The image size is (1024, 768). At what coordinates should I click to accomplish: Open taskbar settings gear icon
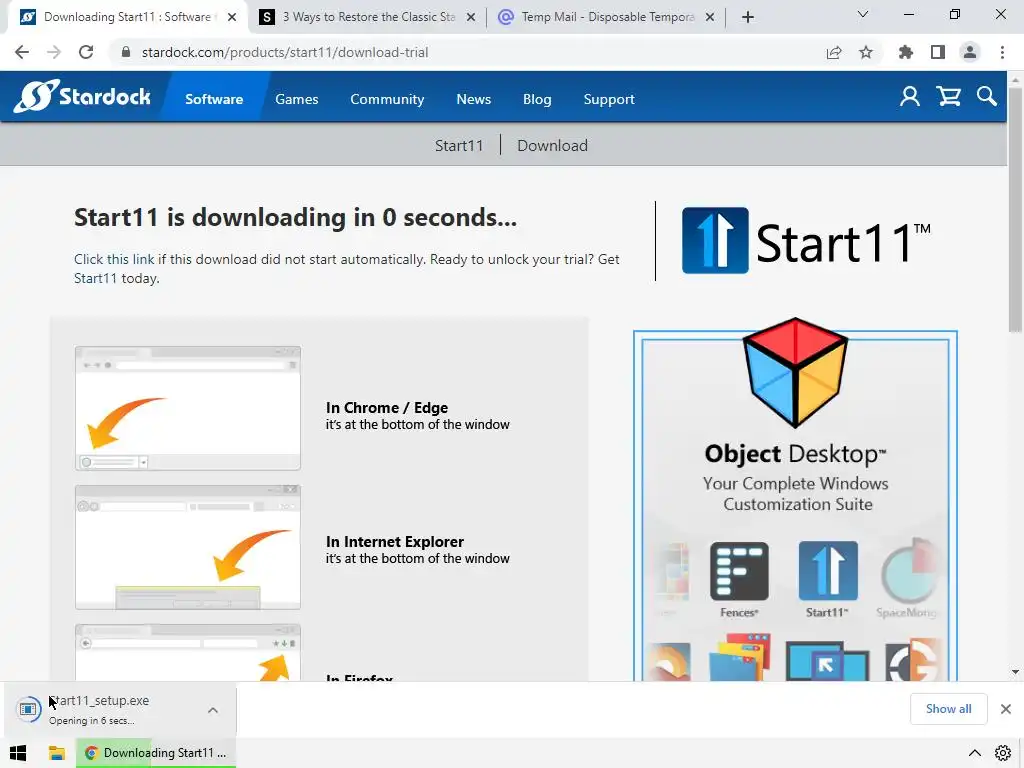click(x=1003, y=753)
